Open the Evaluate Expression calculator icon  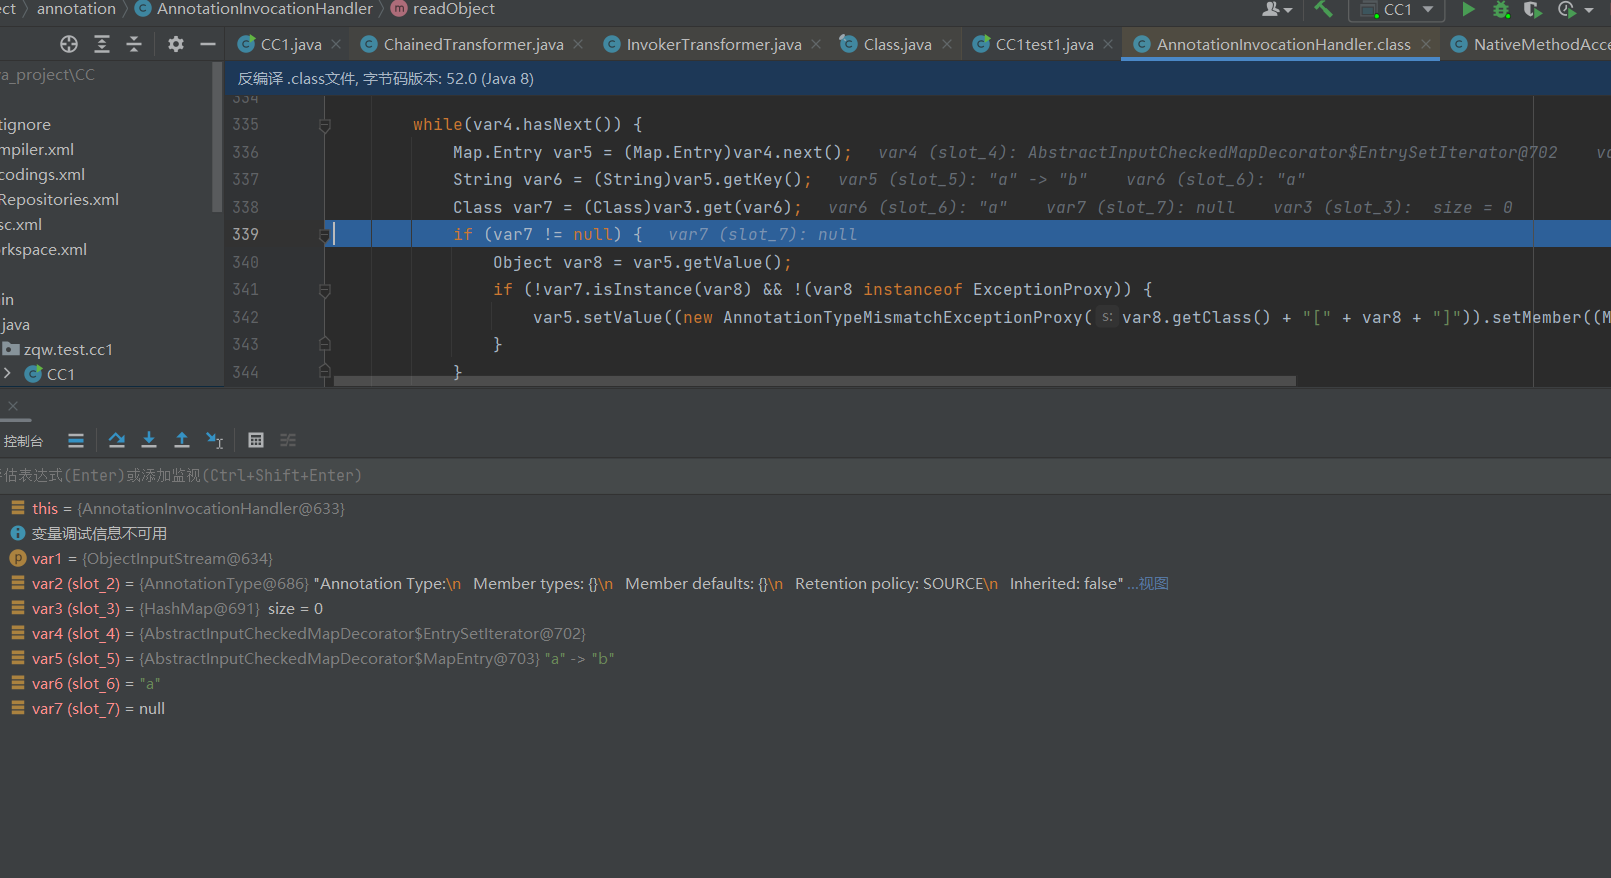pyautogui.click(x=256, y=440)
